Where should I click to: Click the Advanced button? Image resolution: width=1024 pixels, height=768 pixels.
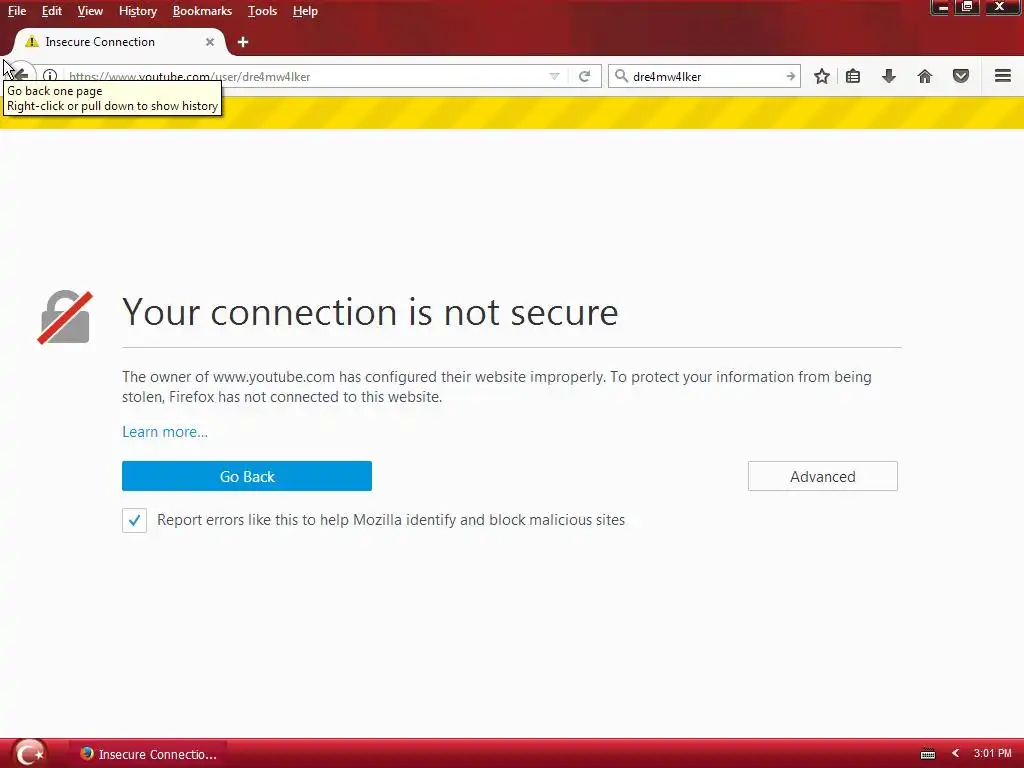822,476
